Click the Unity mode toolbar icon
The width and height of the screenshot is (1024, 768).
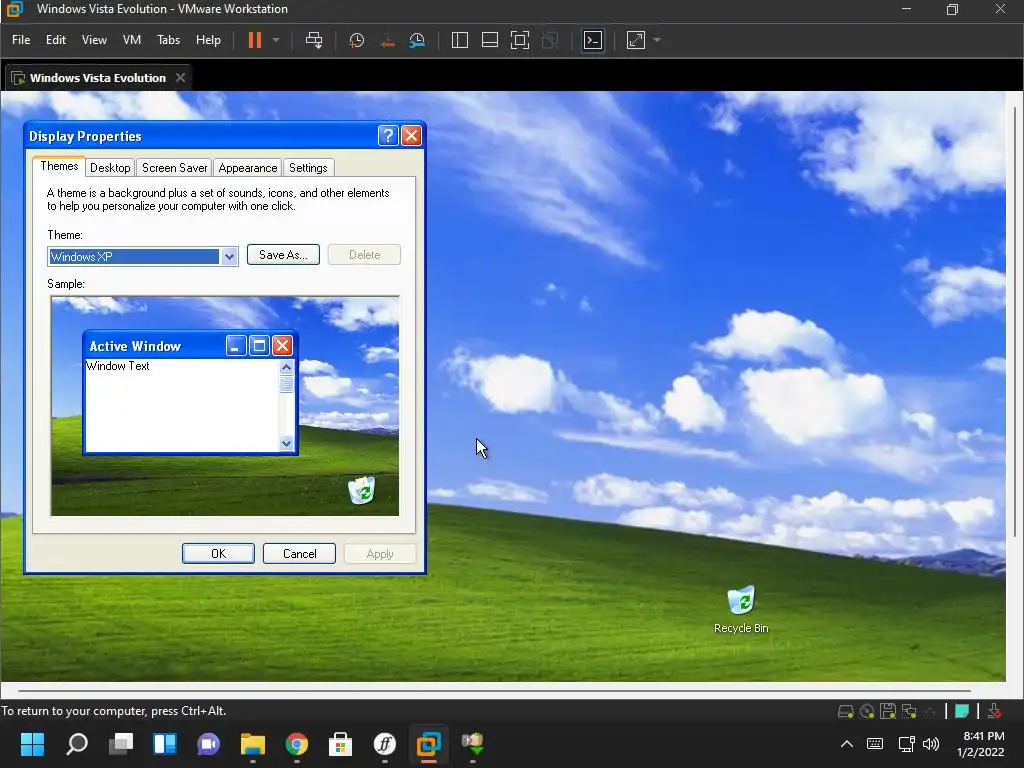(551, 40)
